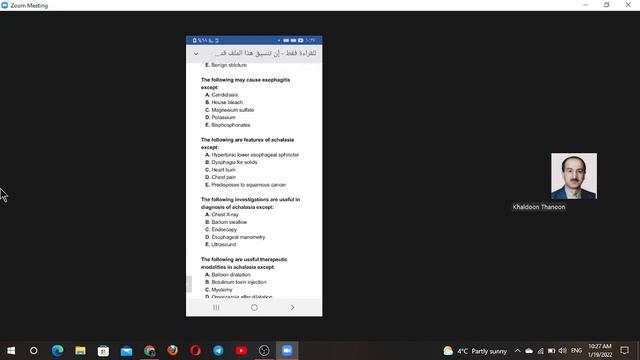Open the weather widget showing 4°C Partly sunny

coord(475,351)
